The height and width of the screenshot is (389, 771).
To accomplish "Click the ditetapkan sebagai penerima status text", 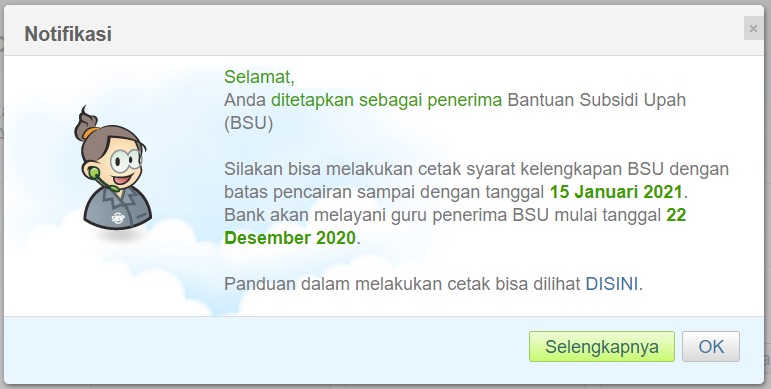I will pos(386,100).
